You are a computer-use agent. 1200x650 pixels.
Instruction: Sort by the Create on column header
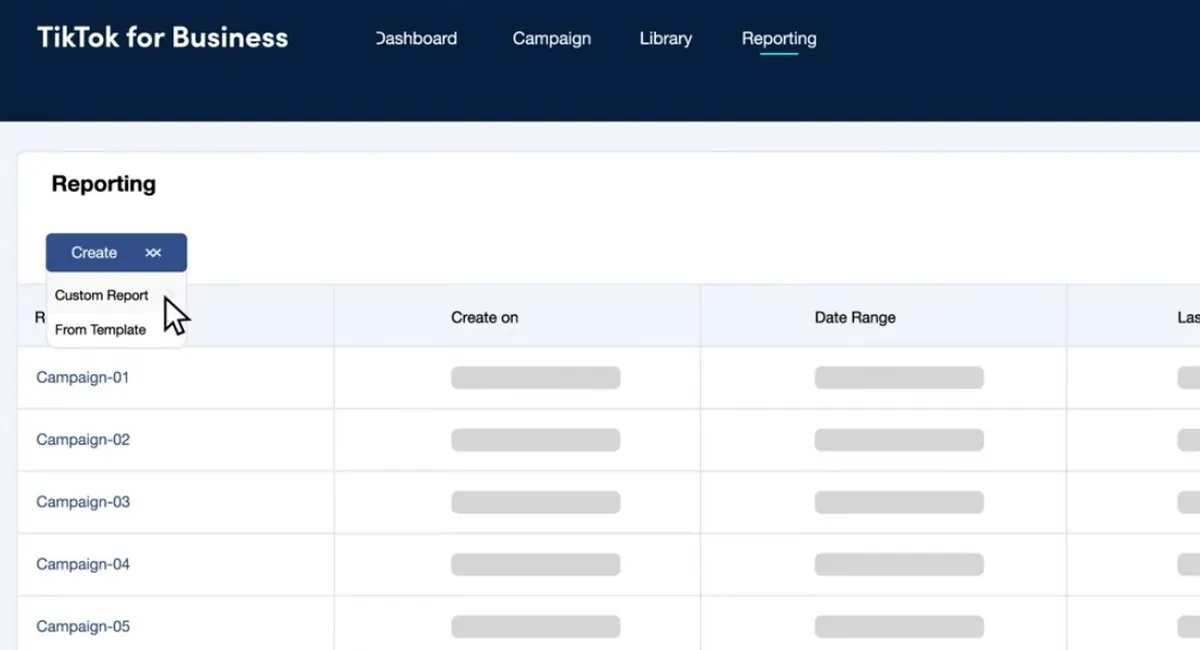click(x=484, y=318)
